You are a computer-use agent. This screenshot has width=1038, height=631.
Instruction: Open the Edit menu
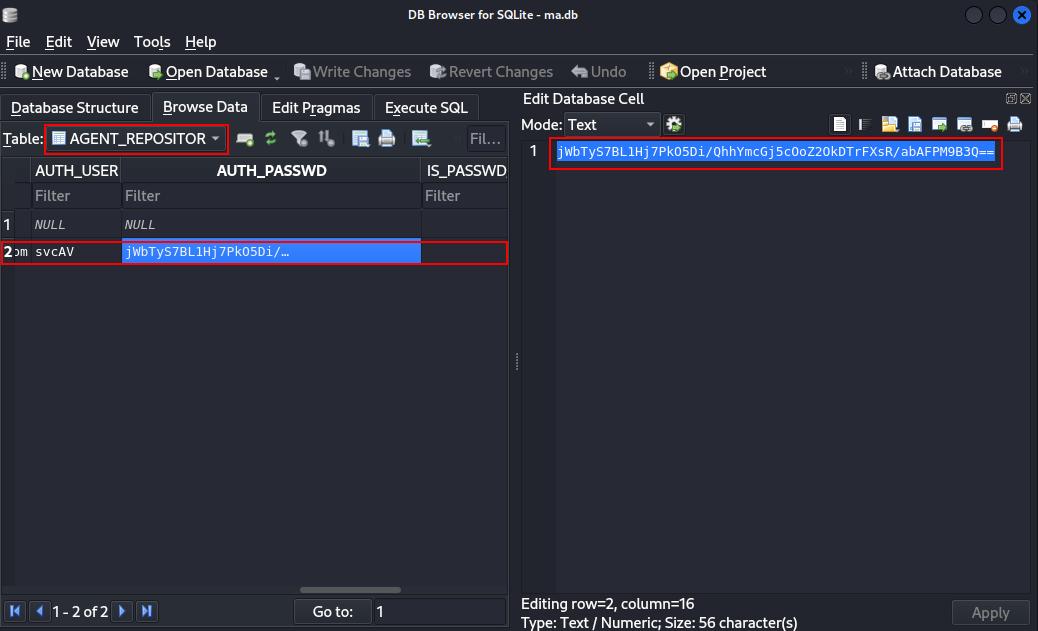(58, 42)
